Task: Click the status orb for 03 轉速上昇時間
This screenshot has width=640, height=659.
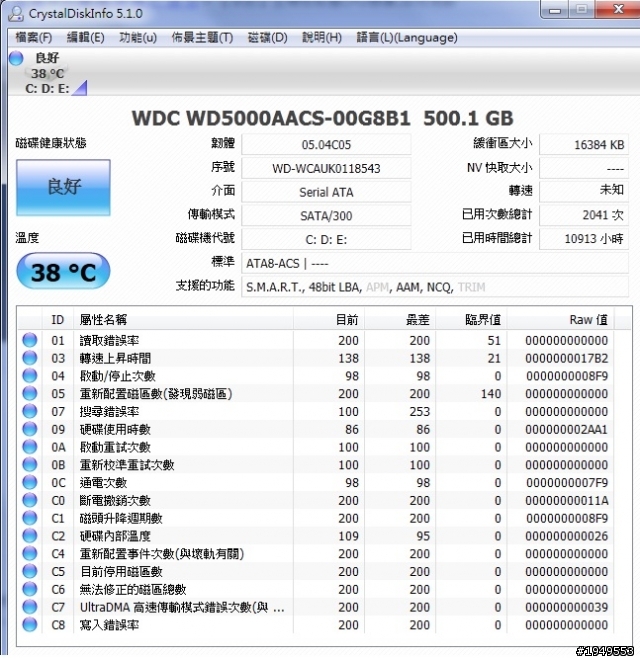Action: pos(30,358)
